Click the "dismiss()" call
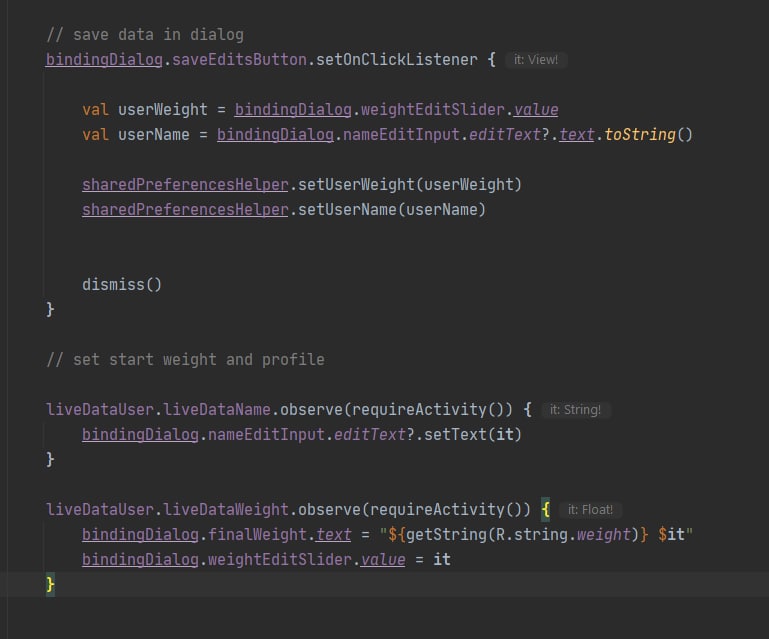 [122, 284]
